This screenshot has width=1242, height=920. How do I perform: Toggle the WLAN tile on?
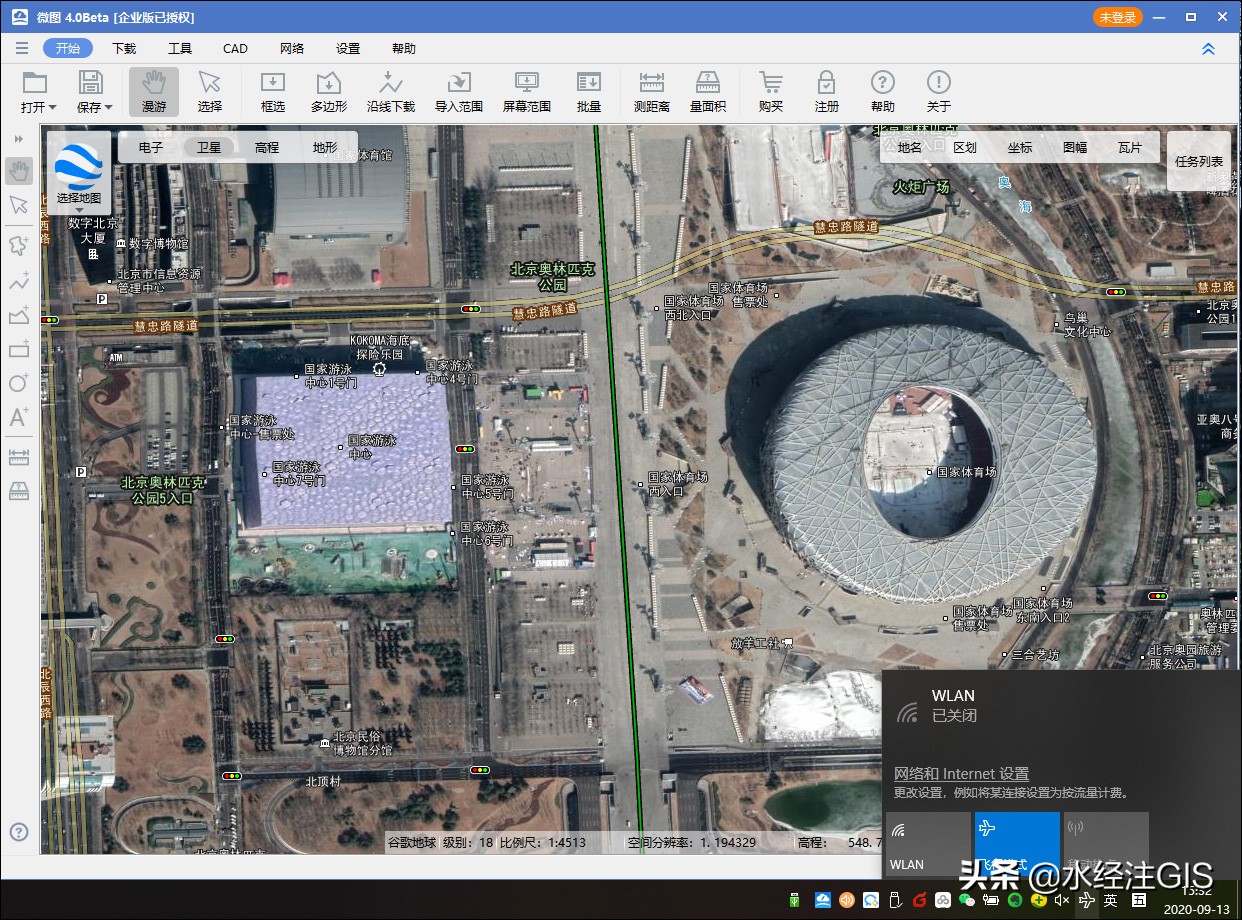click(x=926, y=845)
